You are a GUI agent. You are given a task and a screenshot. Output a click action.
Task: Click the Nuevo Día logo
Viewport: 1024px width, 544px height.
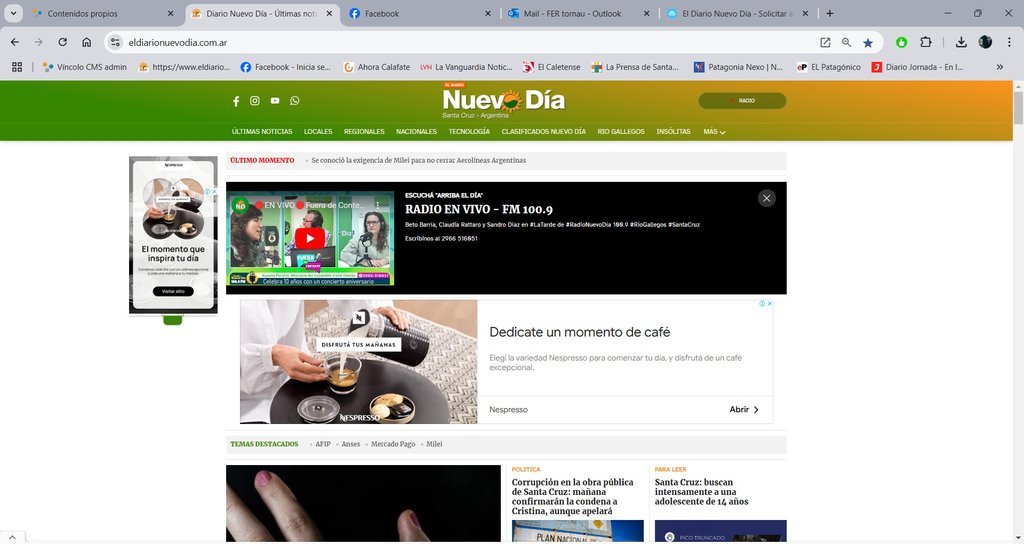(504, 101)
